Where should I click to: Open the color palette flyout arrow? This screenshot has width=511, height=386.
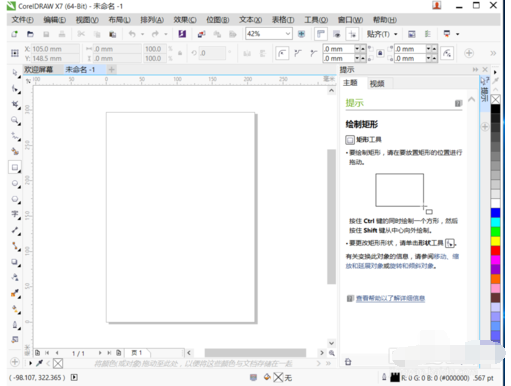(x=495, y=72)
